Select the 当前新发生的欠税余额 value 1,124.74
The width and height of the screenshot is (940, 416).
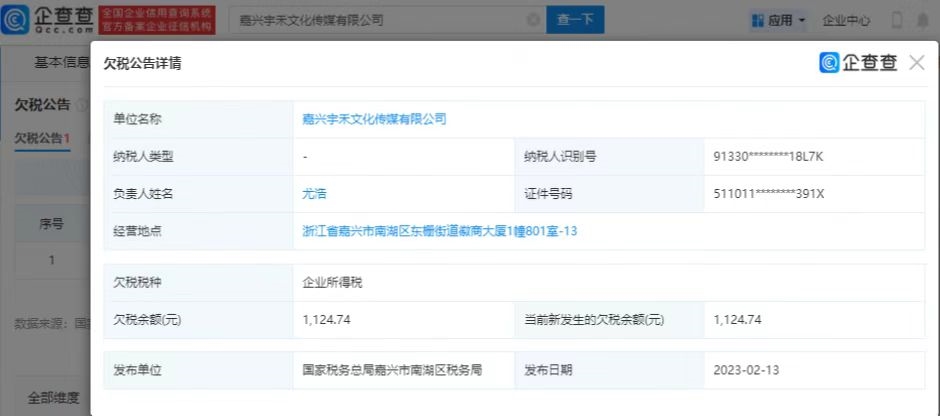pyautogui.click(x=737, y=320)
